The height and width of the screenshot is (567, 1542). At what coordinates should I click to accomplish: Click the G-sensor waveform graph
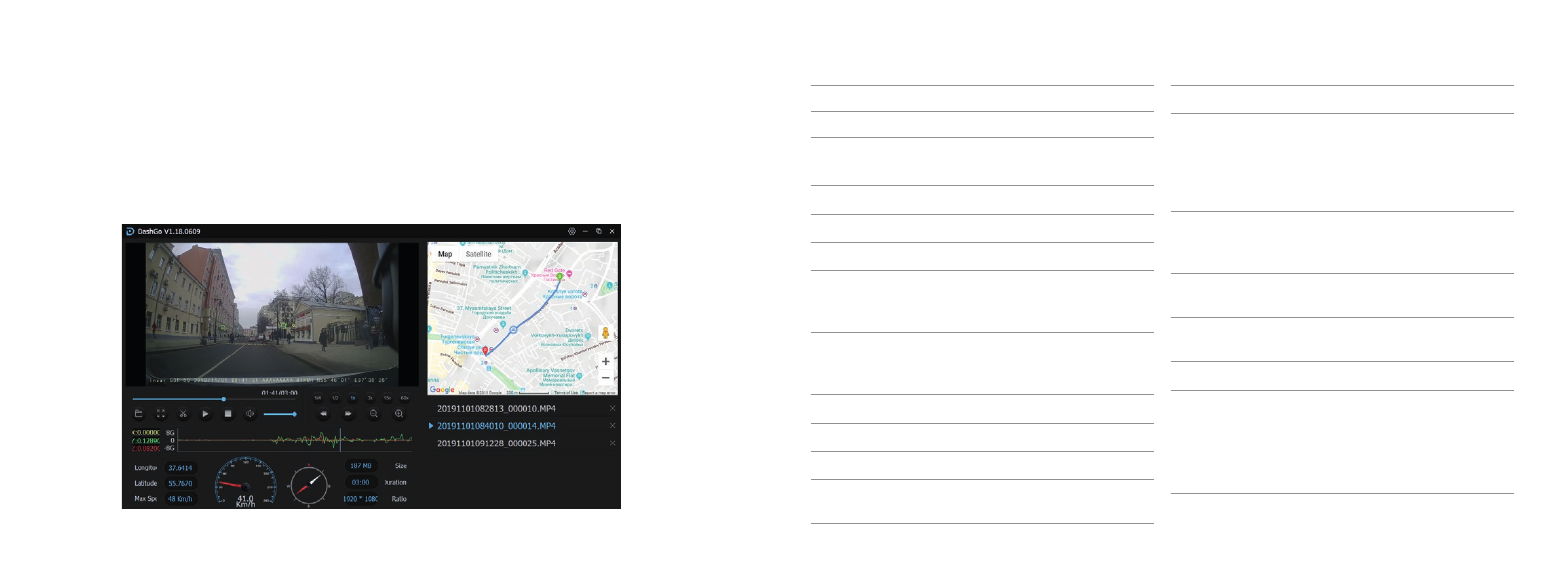click(x=295, y=439)
